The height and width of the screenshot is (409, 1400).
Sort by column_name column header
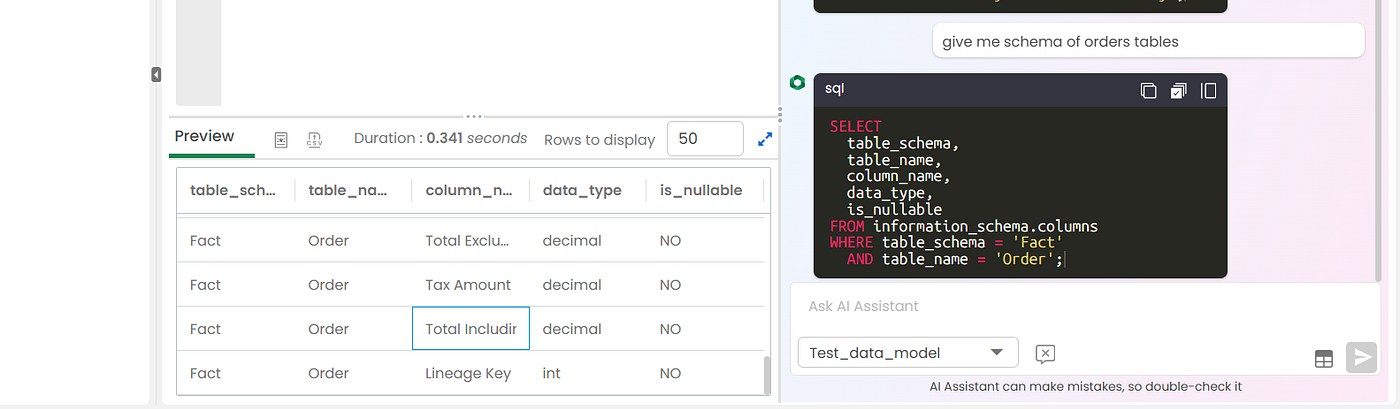[470, 190]
